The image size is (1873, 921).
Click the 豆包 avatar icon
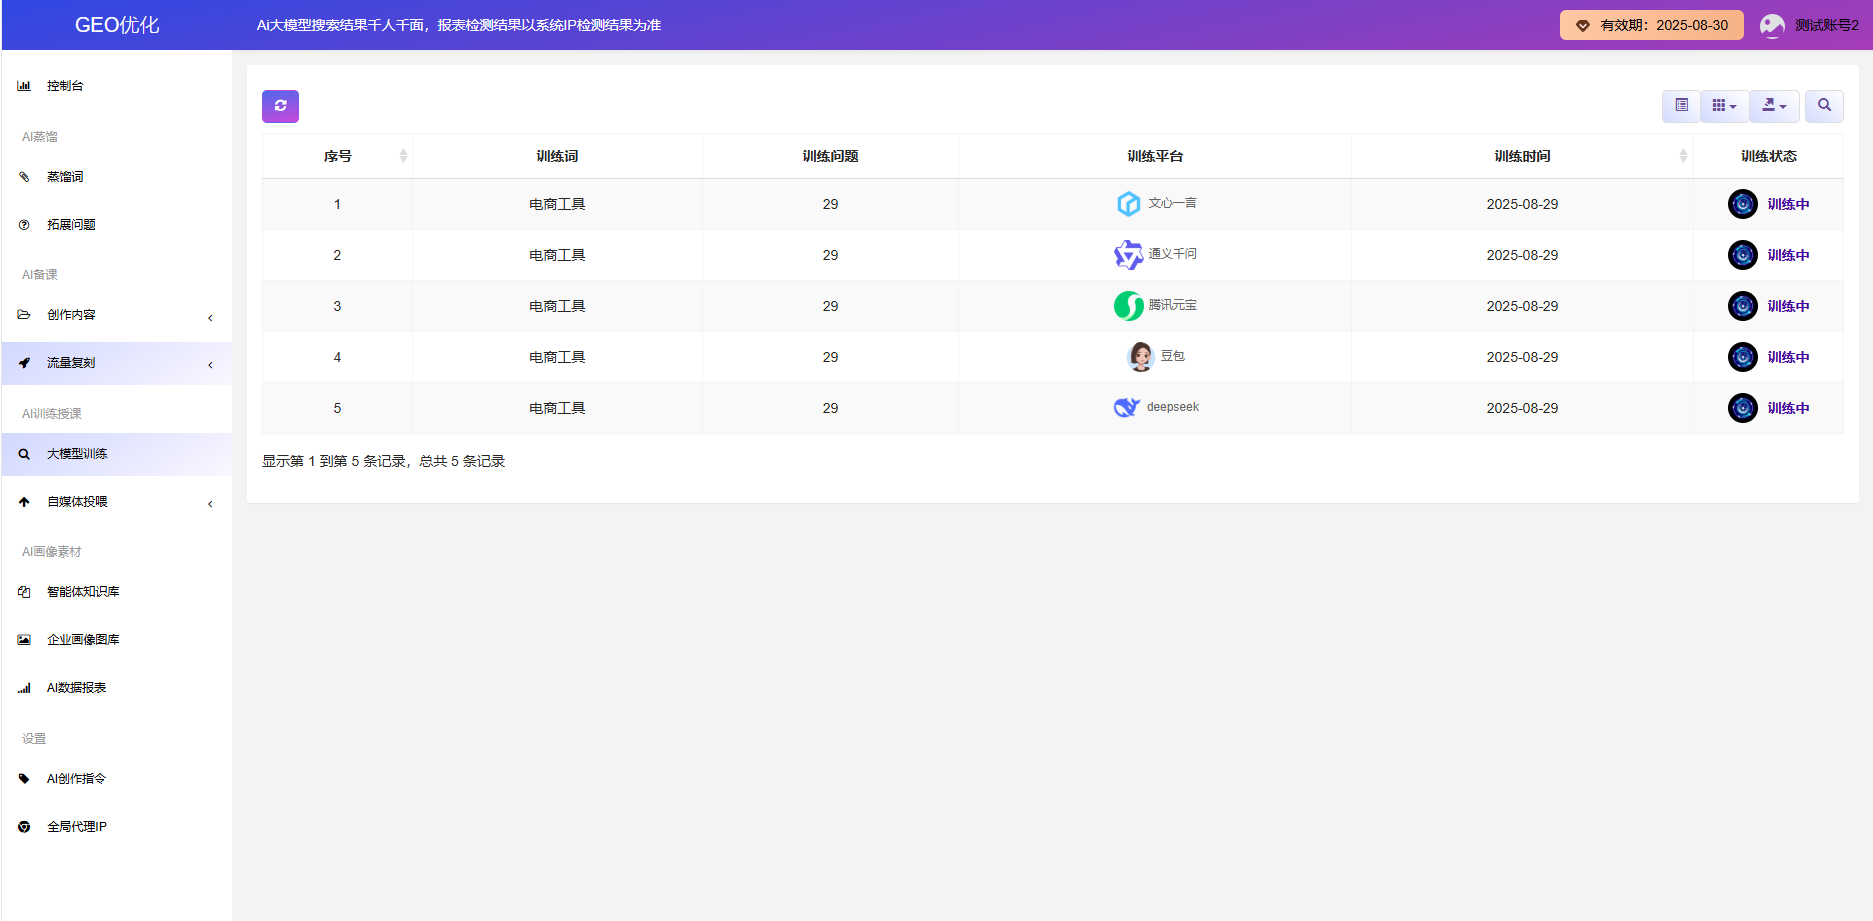click(x=1140, y=357)
